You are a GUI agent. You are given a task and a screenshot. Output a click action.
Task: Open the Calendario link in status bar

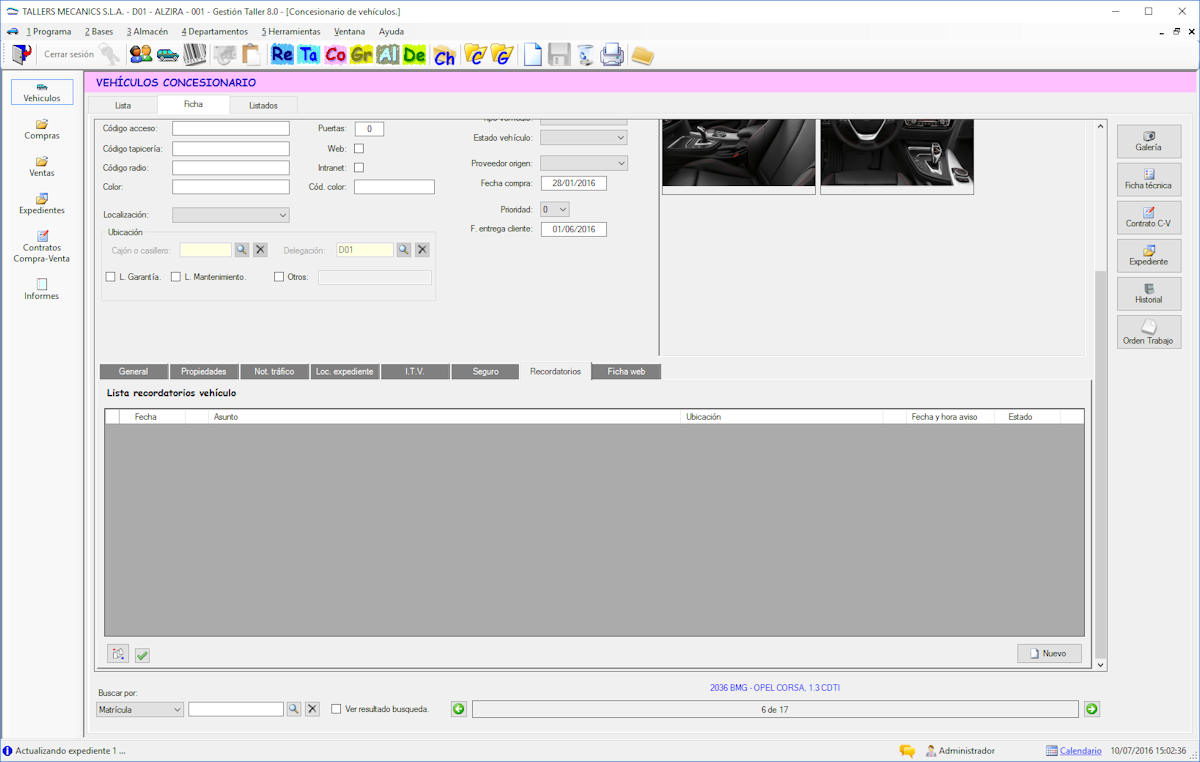[x=1081, y=751]
